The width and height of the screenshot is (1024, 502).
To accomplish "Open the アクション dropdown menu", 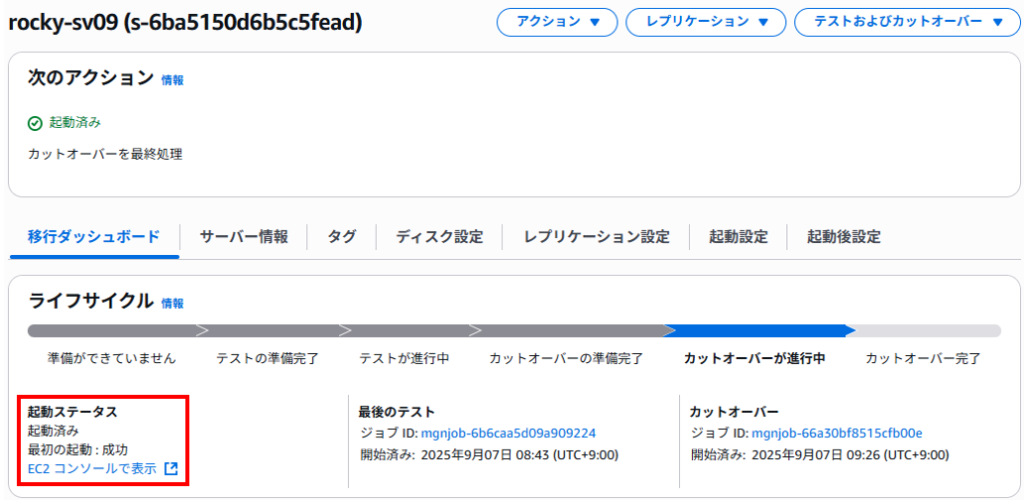I will (557, 22).
